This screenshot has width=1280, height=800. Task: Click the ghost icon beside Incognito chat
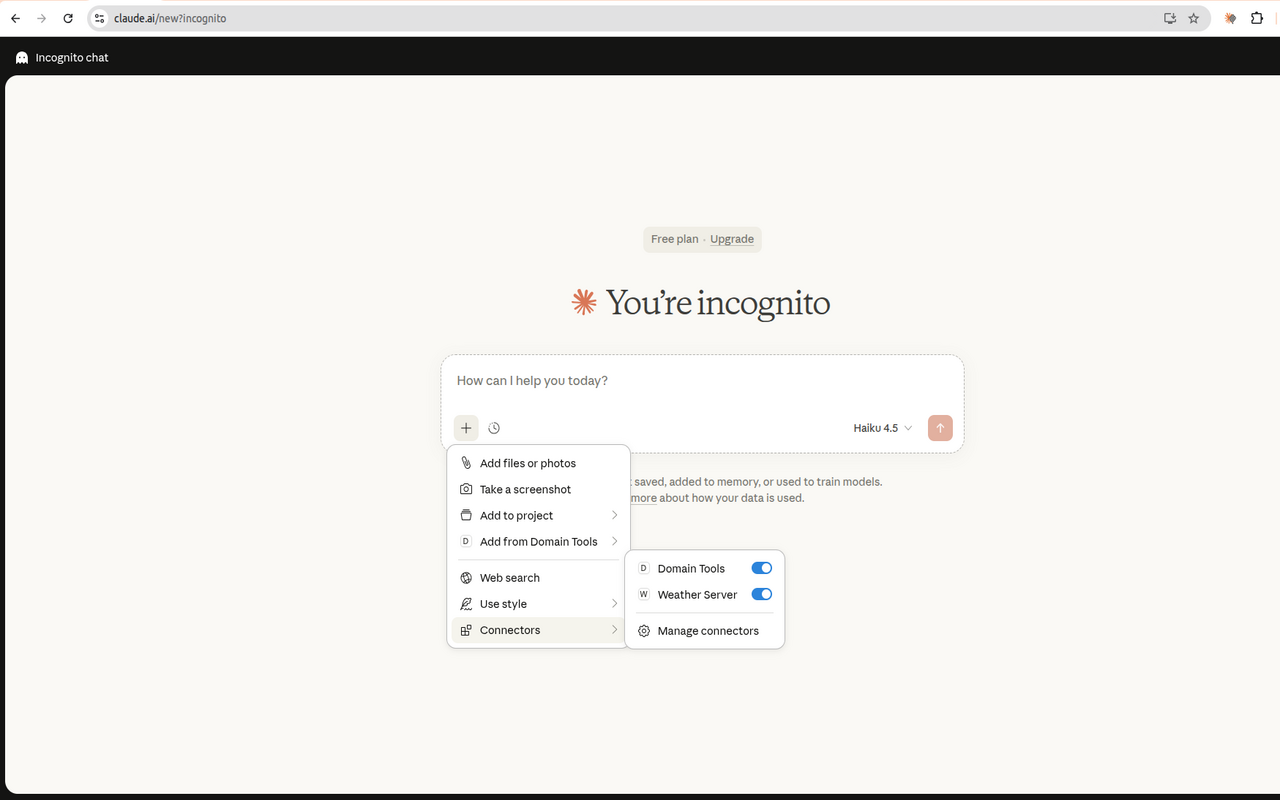point(22,58)
